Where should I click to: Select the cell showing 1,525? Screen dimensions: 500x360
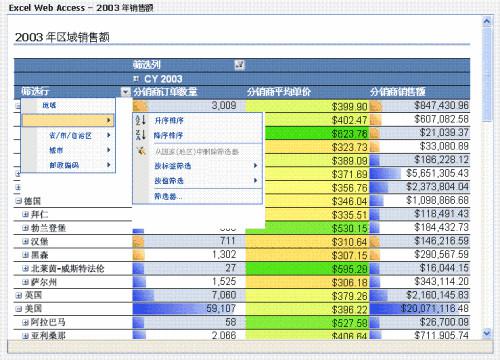coord(189,282)
